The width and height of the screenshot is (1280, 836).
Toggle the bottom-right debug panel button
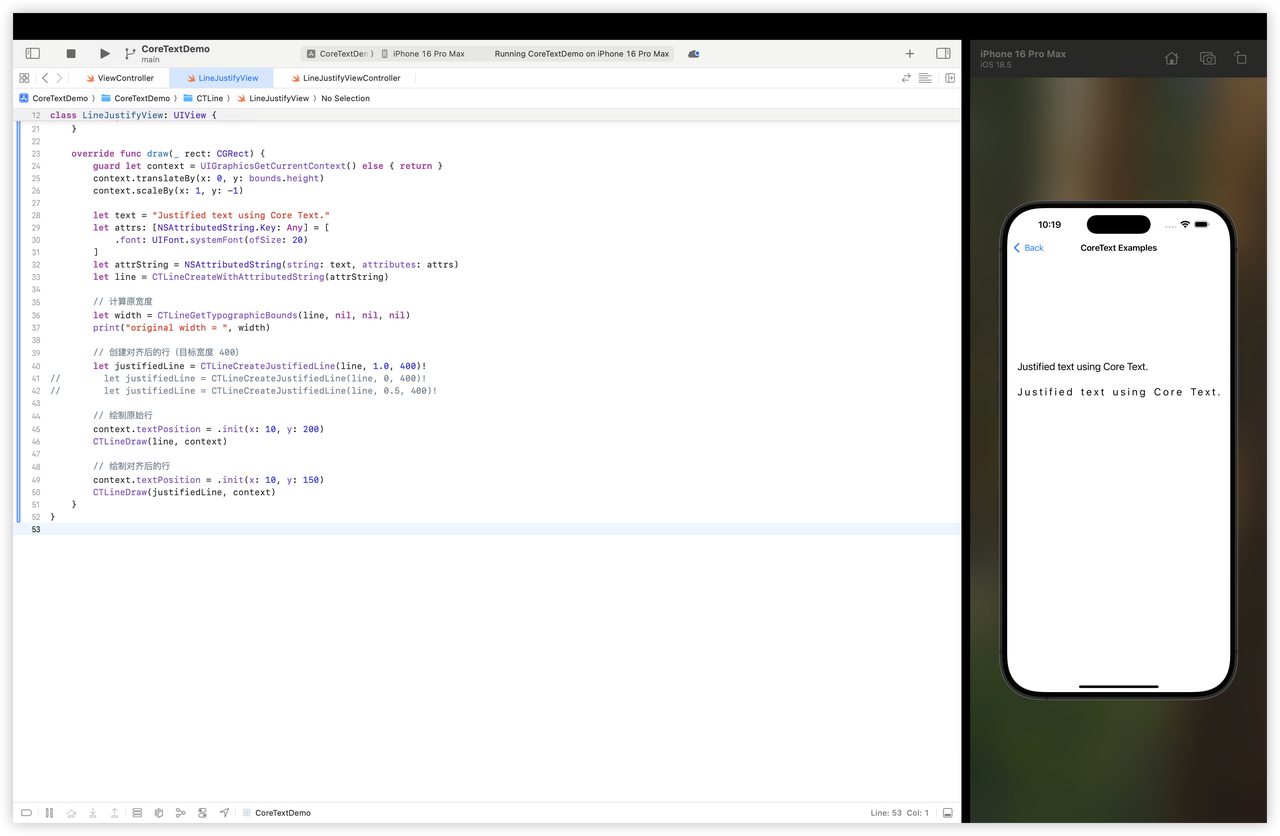point(947,813)
